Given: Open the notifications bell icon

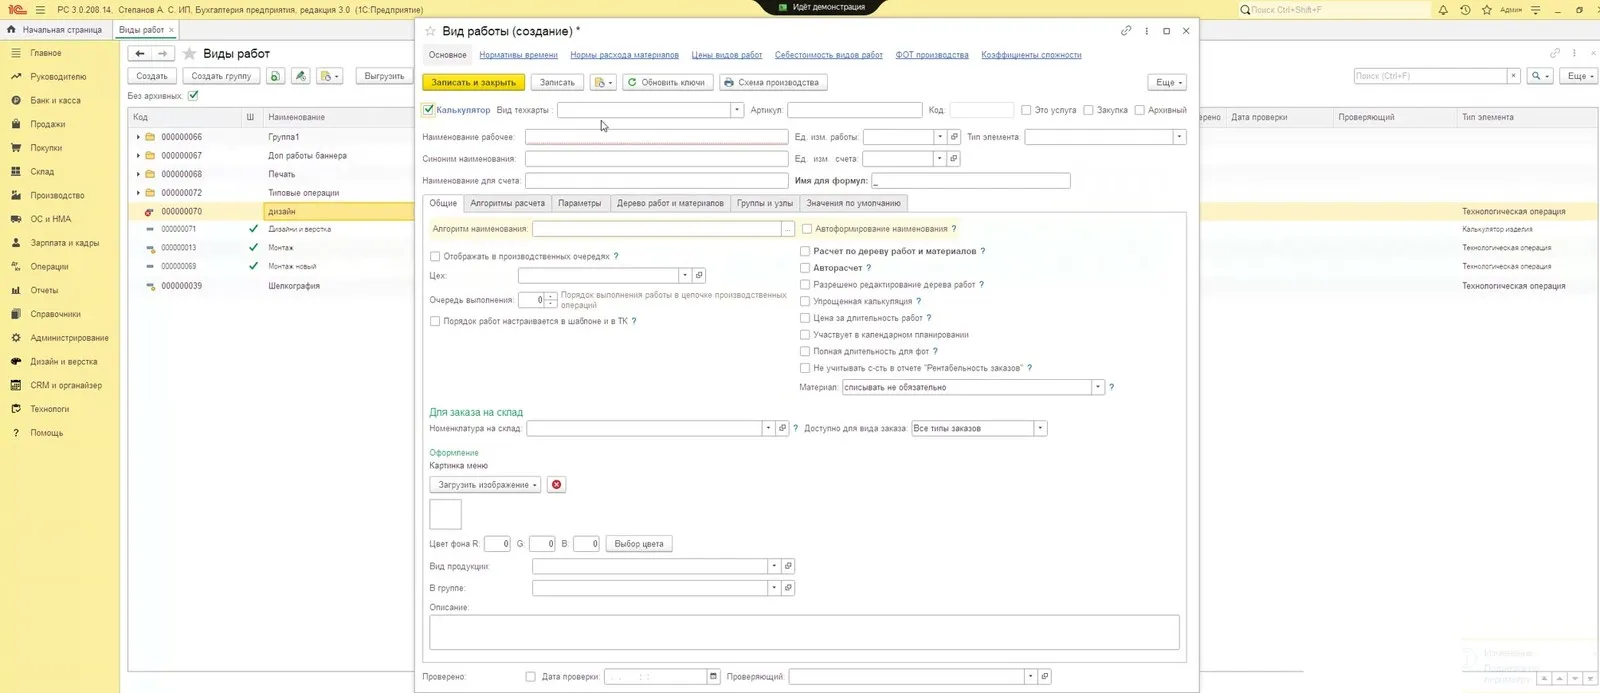Looking at the screenshot, I should (1443, 10).
